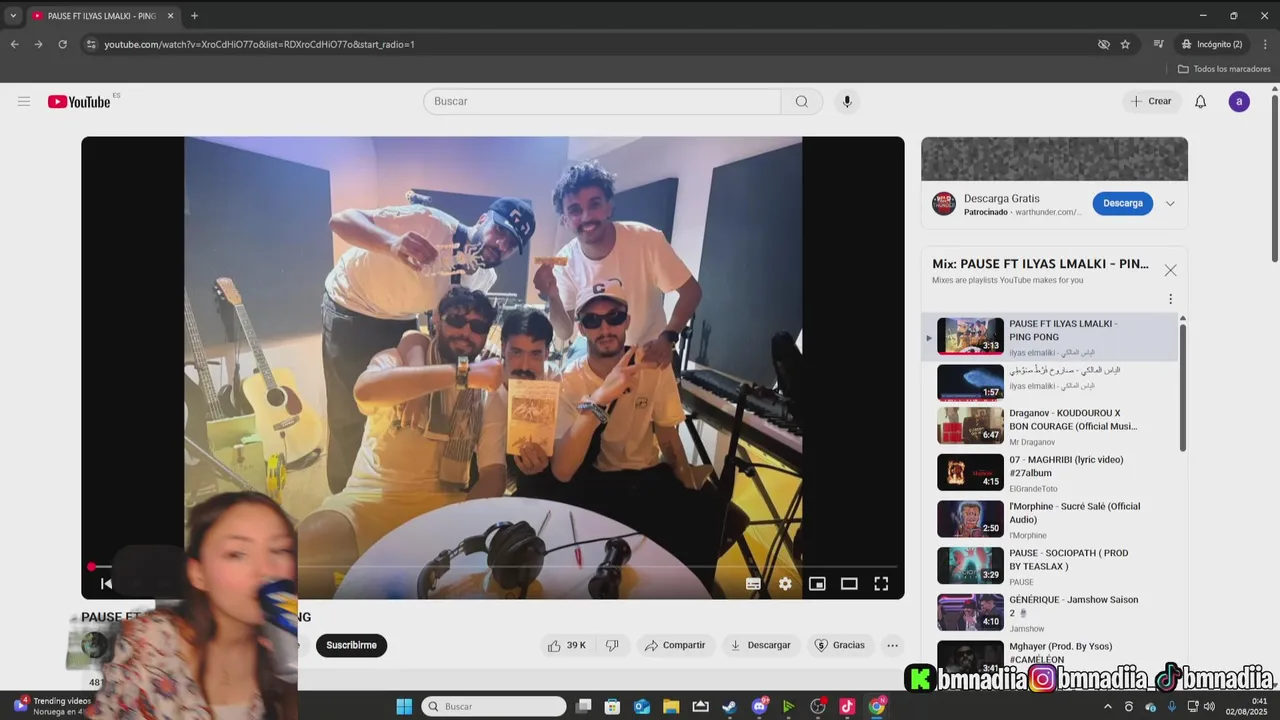The height and width of the screenshot is (720, 1280).
Task: Open Steam from the taskbar
Action: pyautogui.click(x=729, y=706)
